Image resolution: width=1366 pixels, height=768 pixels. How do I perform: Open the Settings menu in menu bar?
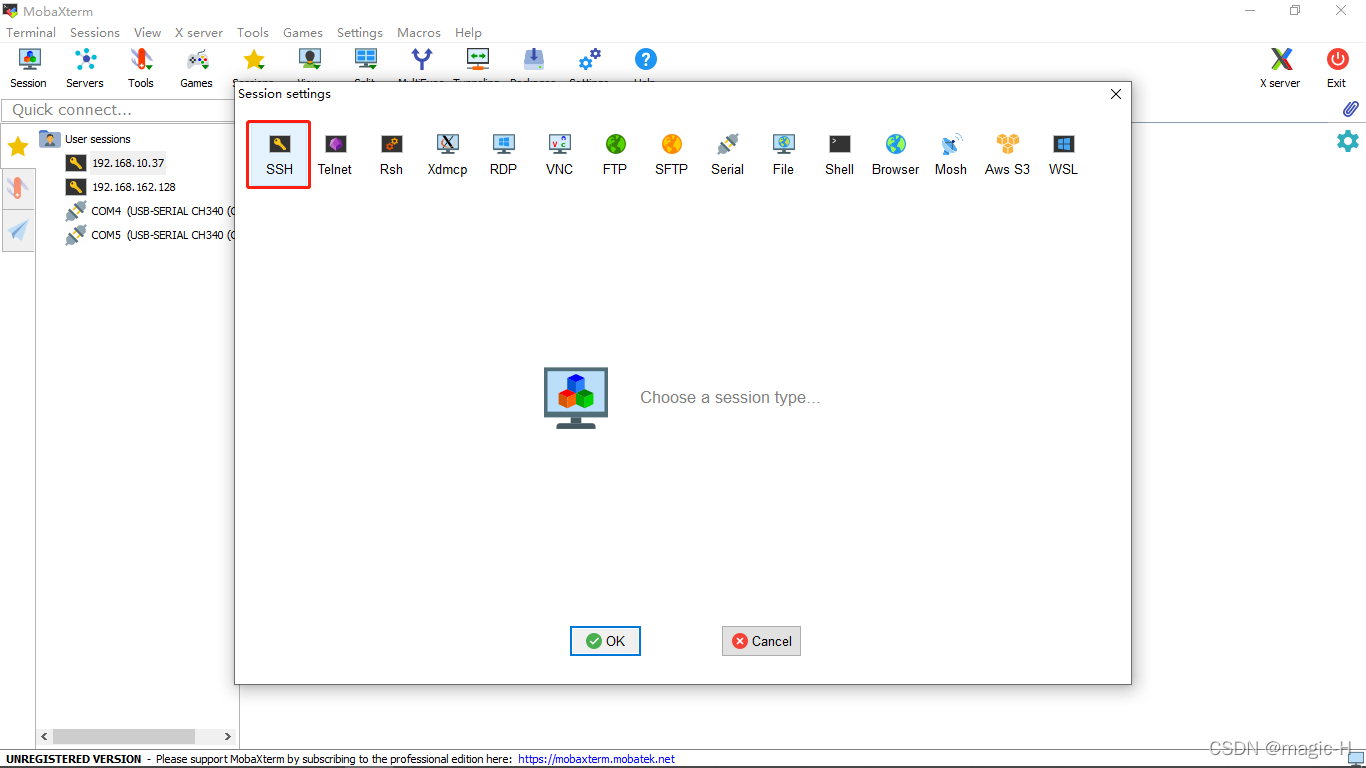360,32
